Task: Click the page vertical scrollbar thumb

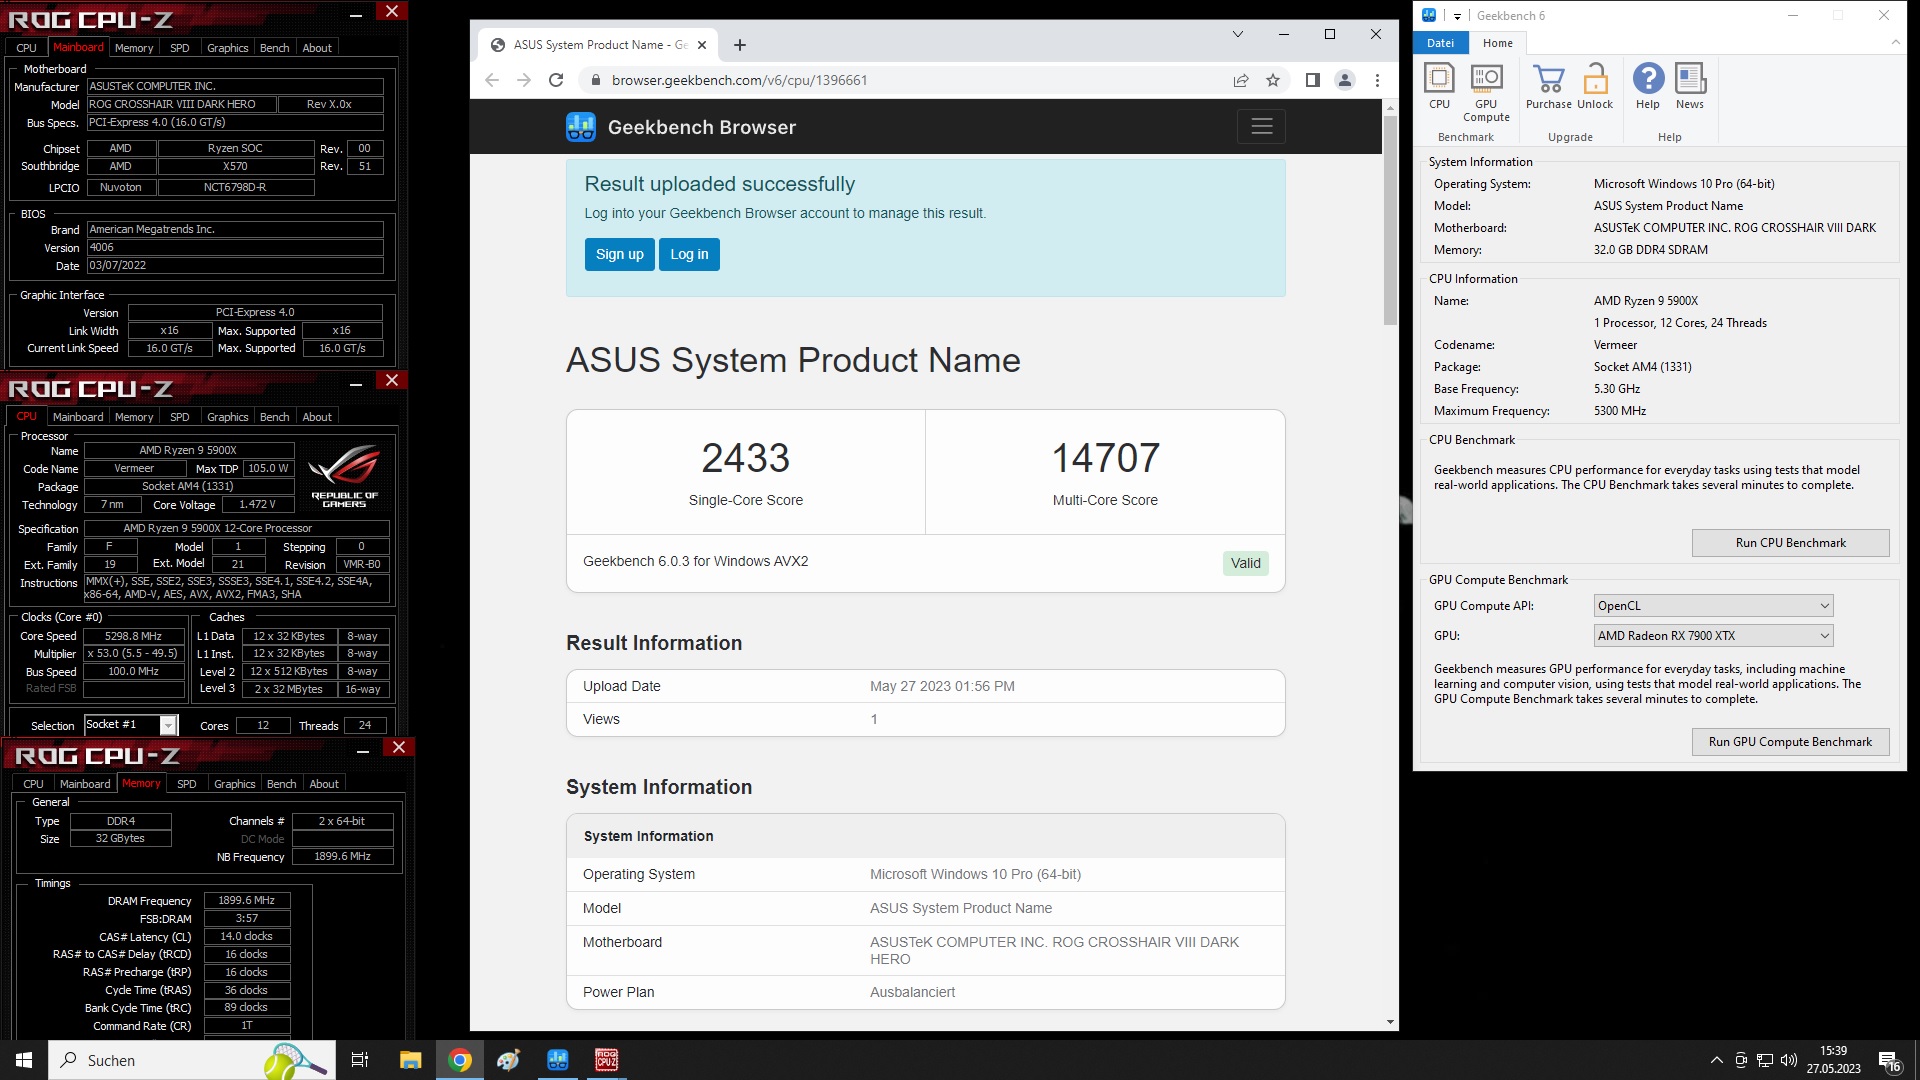Action: tap(1390, 220)
